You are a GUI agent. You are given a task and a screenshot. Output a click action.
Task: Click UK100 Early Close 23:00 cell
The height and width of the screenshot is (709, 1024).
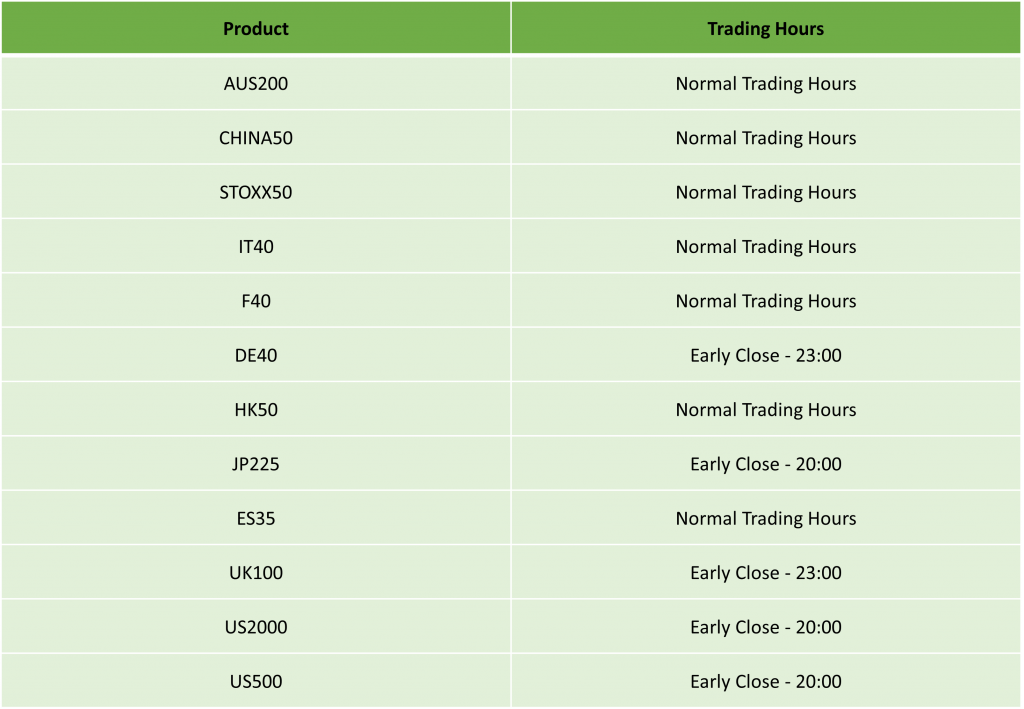765,573
